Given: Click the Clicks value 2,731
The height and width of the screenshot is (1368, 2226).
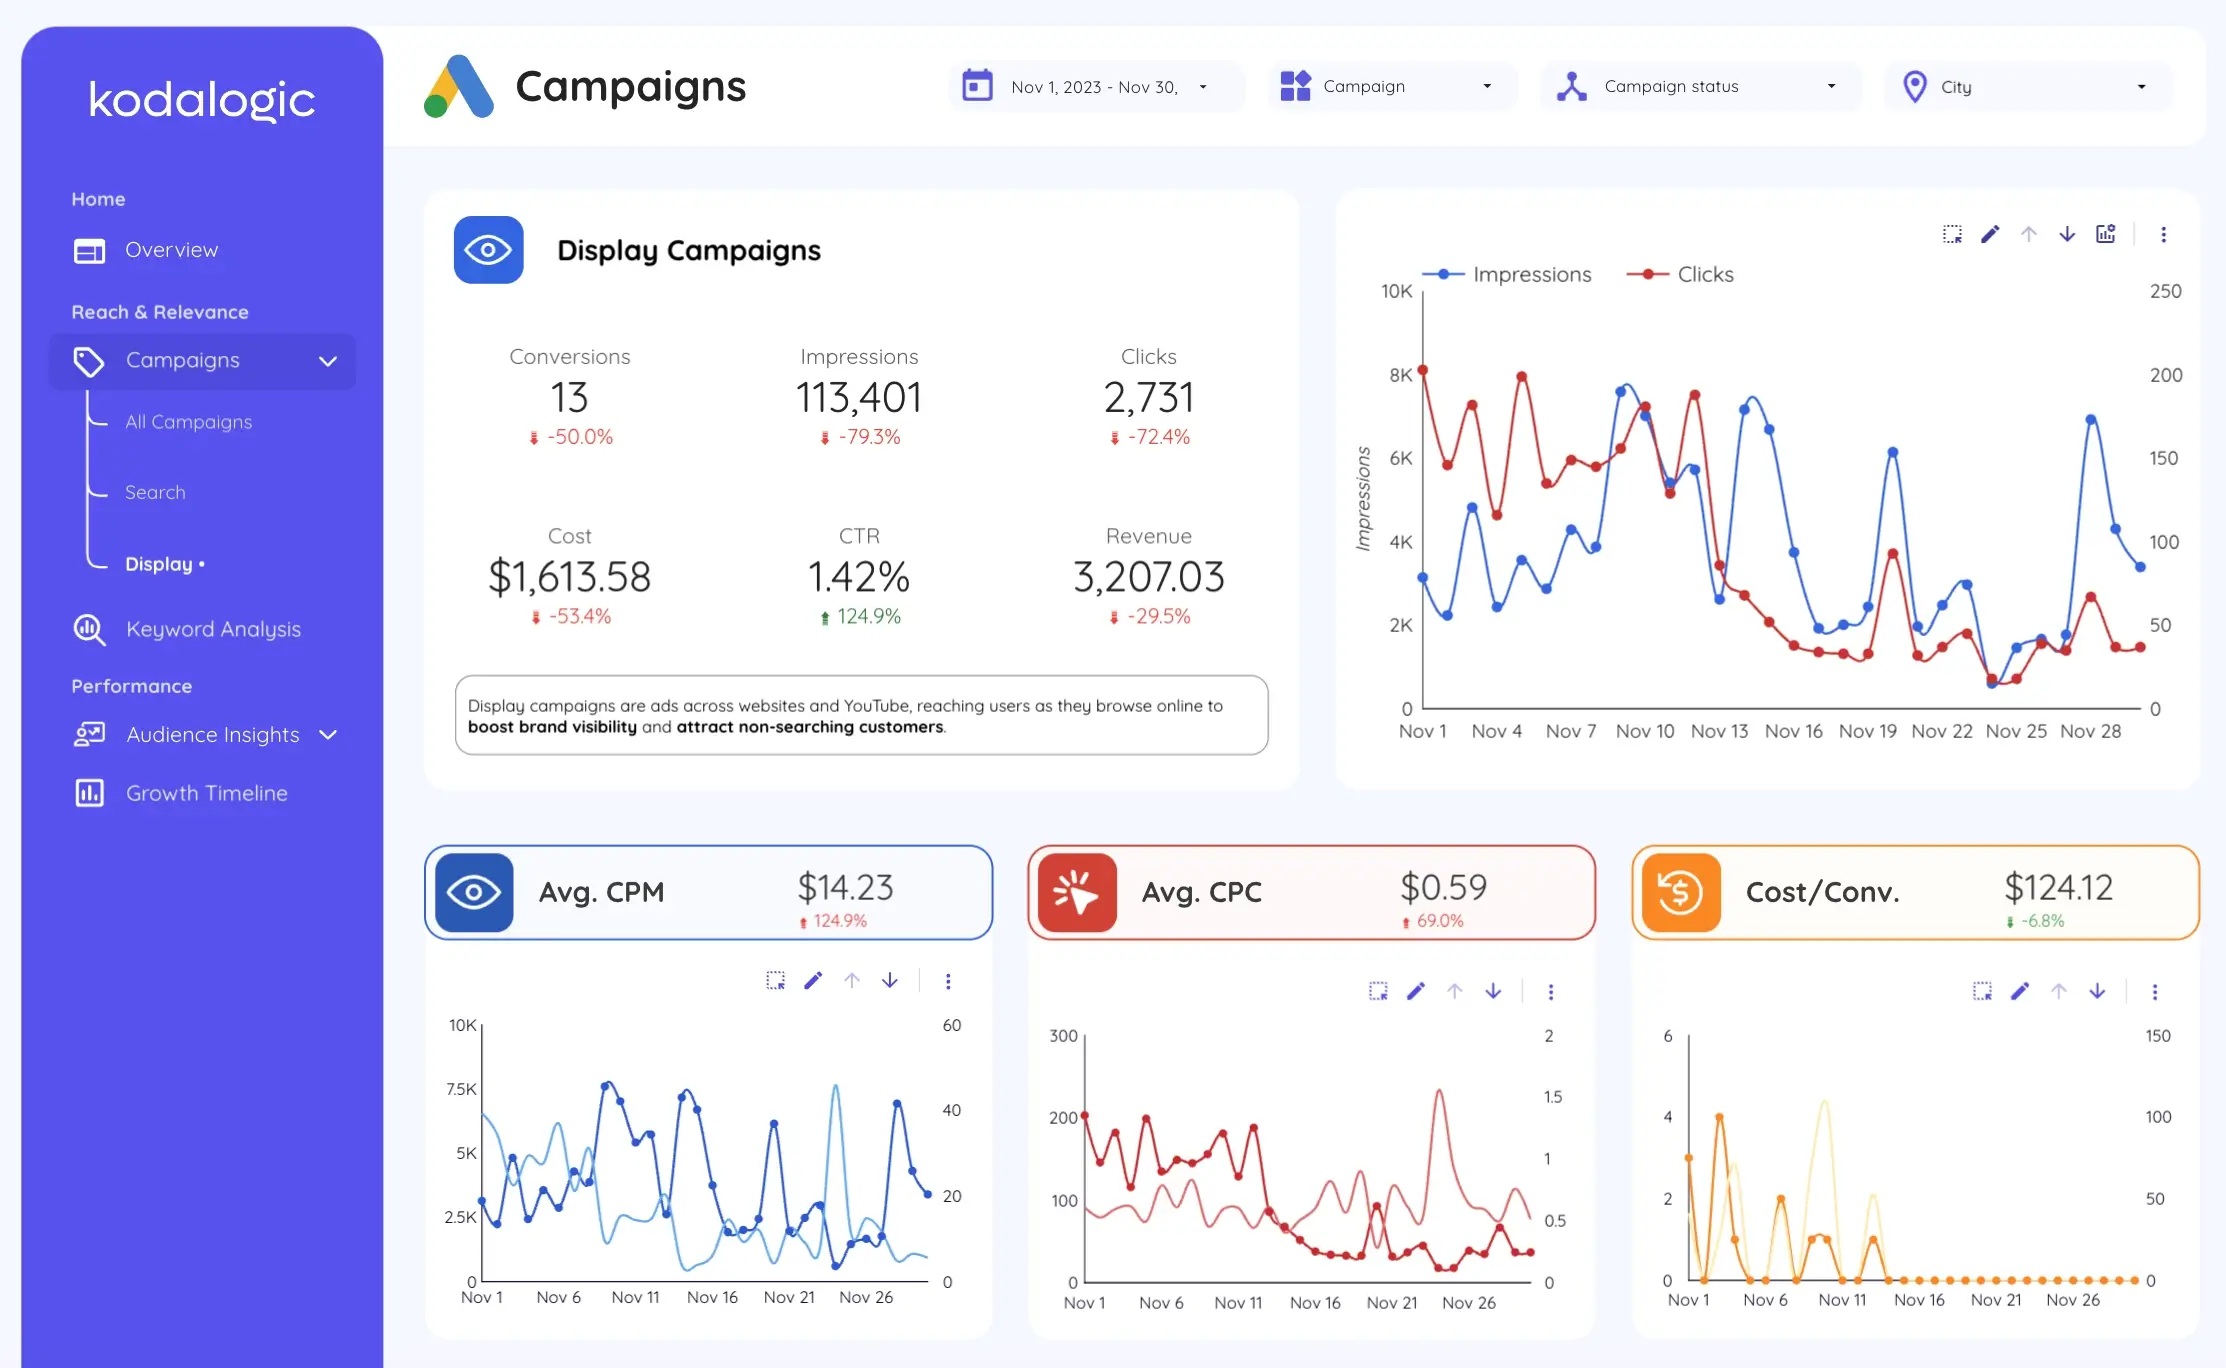Looking at the screenshot, I should click(x=1149, y=398).
